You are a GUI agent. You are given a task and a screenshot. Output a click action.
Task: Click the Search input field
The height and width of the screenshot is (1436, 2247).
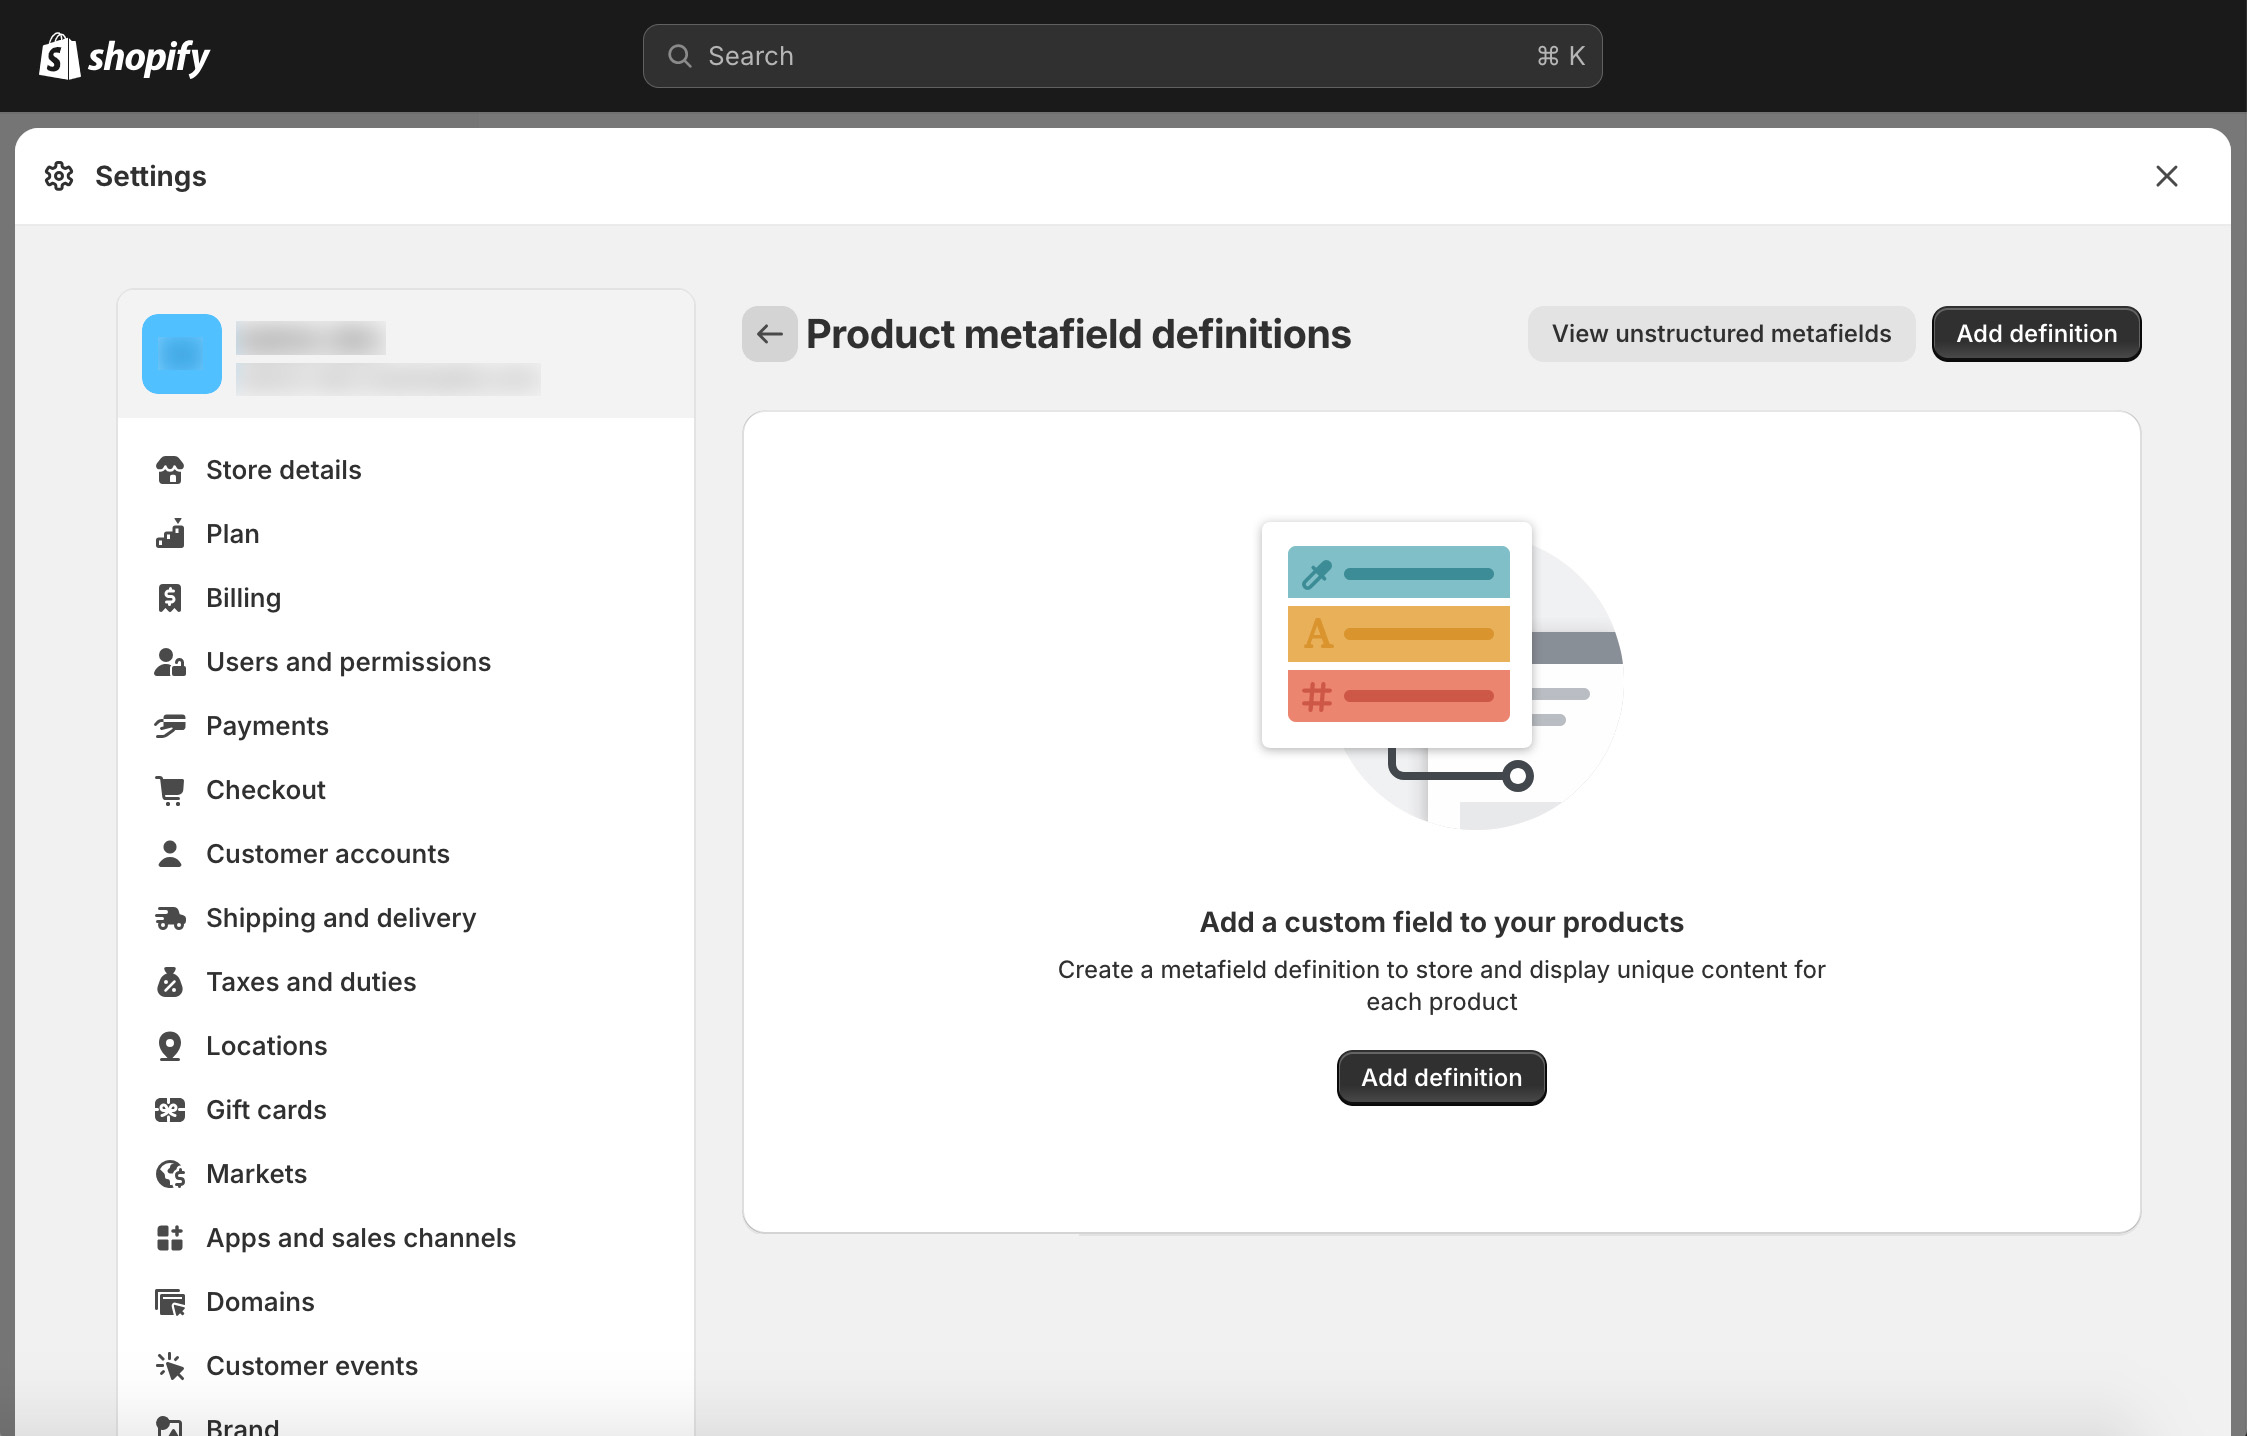coord(1120,56)
